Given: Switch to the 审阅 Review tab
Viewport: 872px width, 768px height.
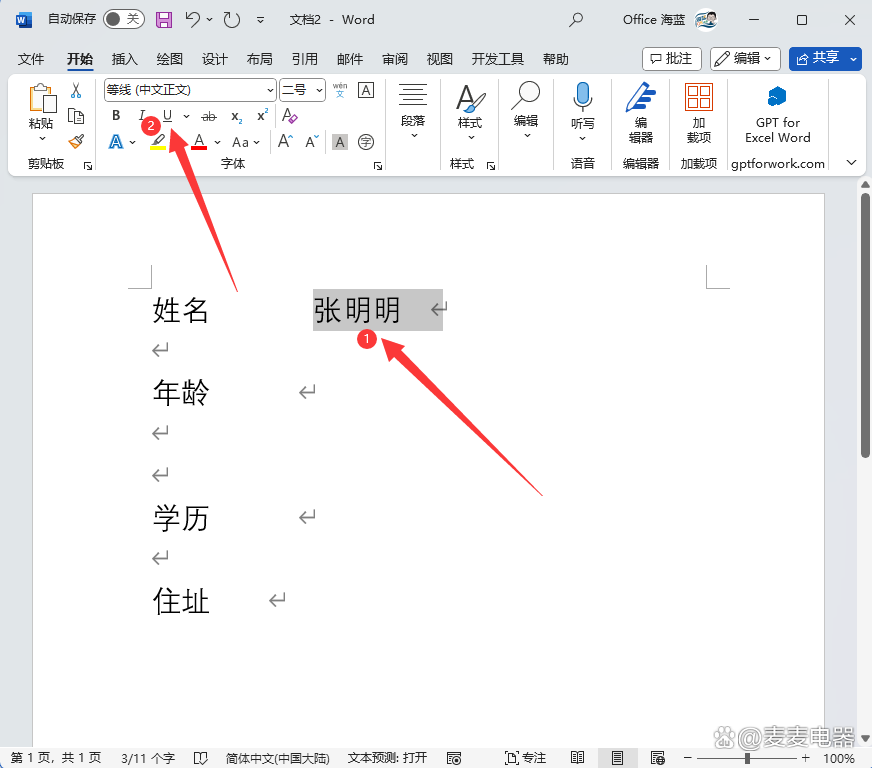Looking at the screenshot, I should [x=394, y=59].
